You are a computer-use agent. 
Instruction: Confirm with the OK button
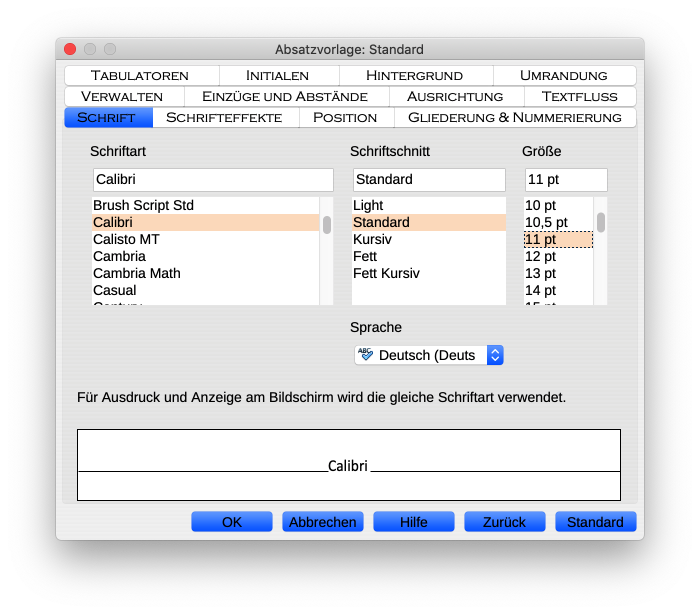(232, 522)
